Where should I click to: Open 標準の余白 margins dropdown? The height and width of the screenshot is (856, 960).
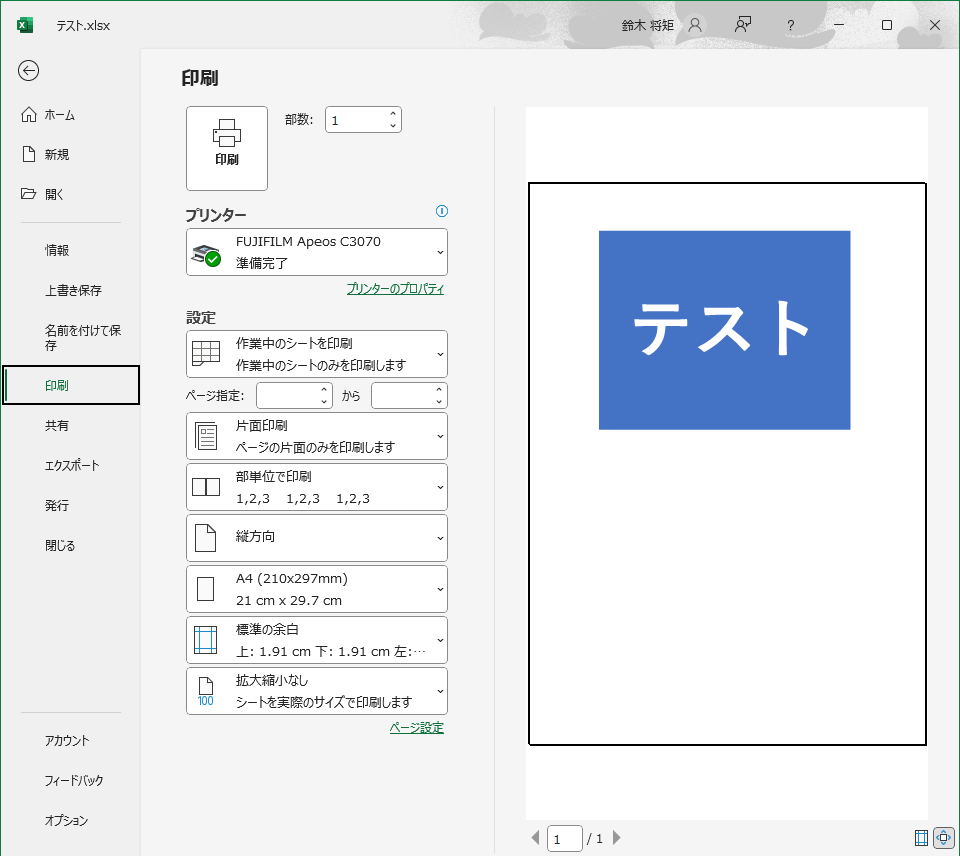pos(317,640)
